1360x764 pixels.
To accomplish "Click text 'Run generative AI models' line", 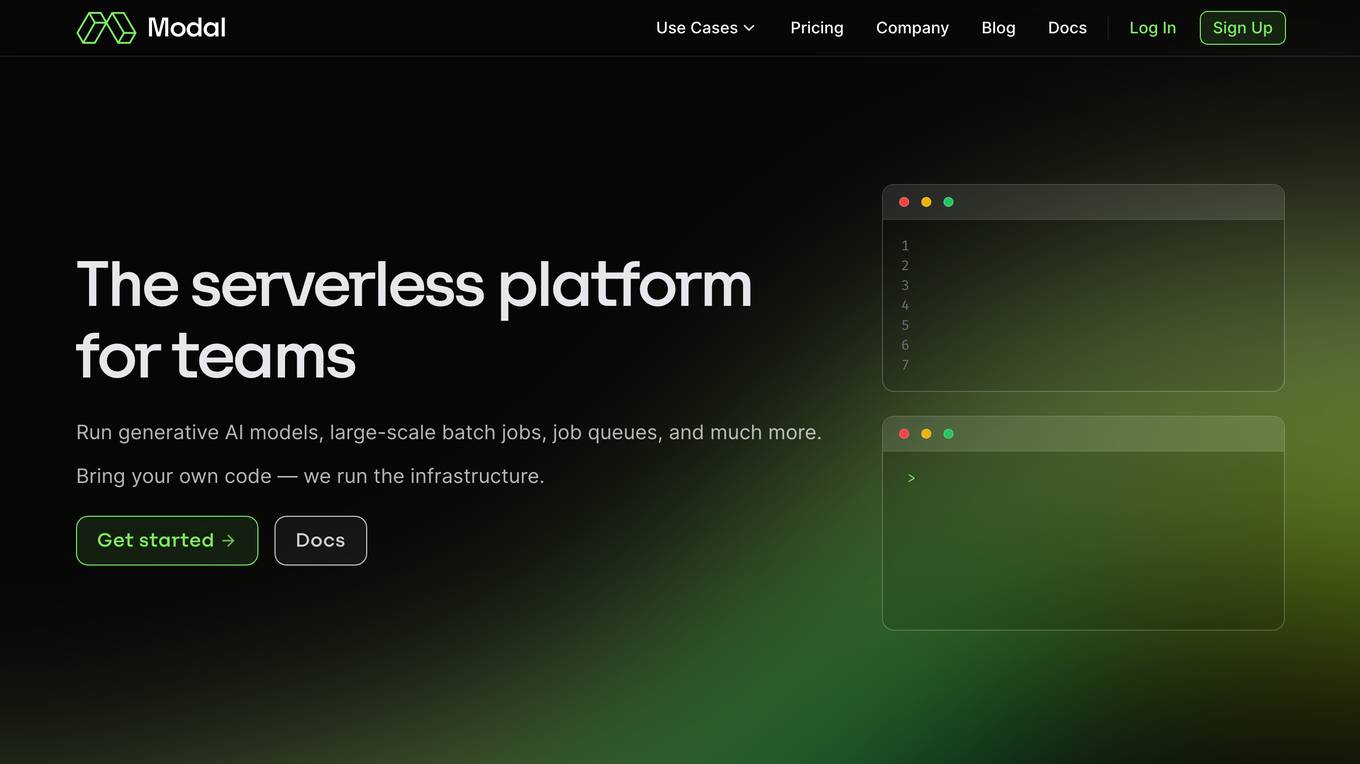I will pos(449,433).
